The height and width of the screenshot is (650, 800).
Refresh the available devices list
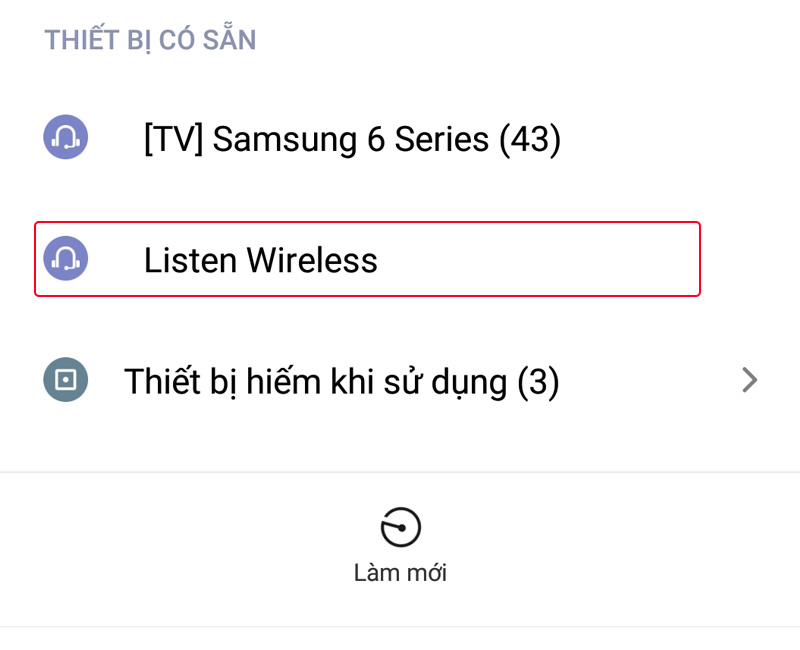coord(400,545)
